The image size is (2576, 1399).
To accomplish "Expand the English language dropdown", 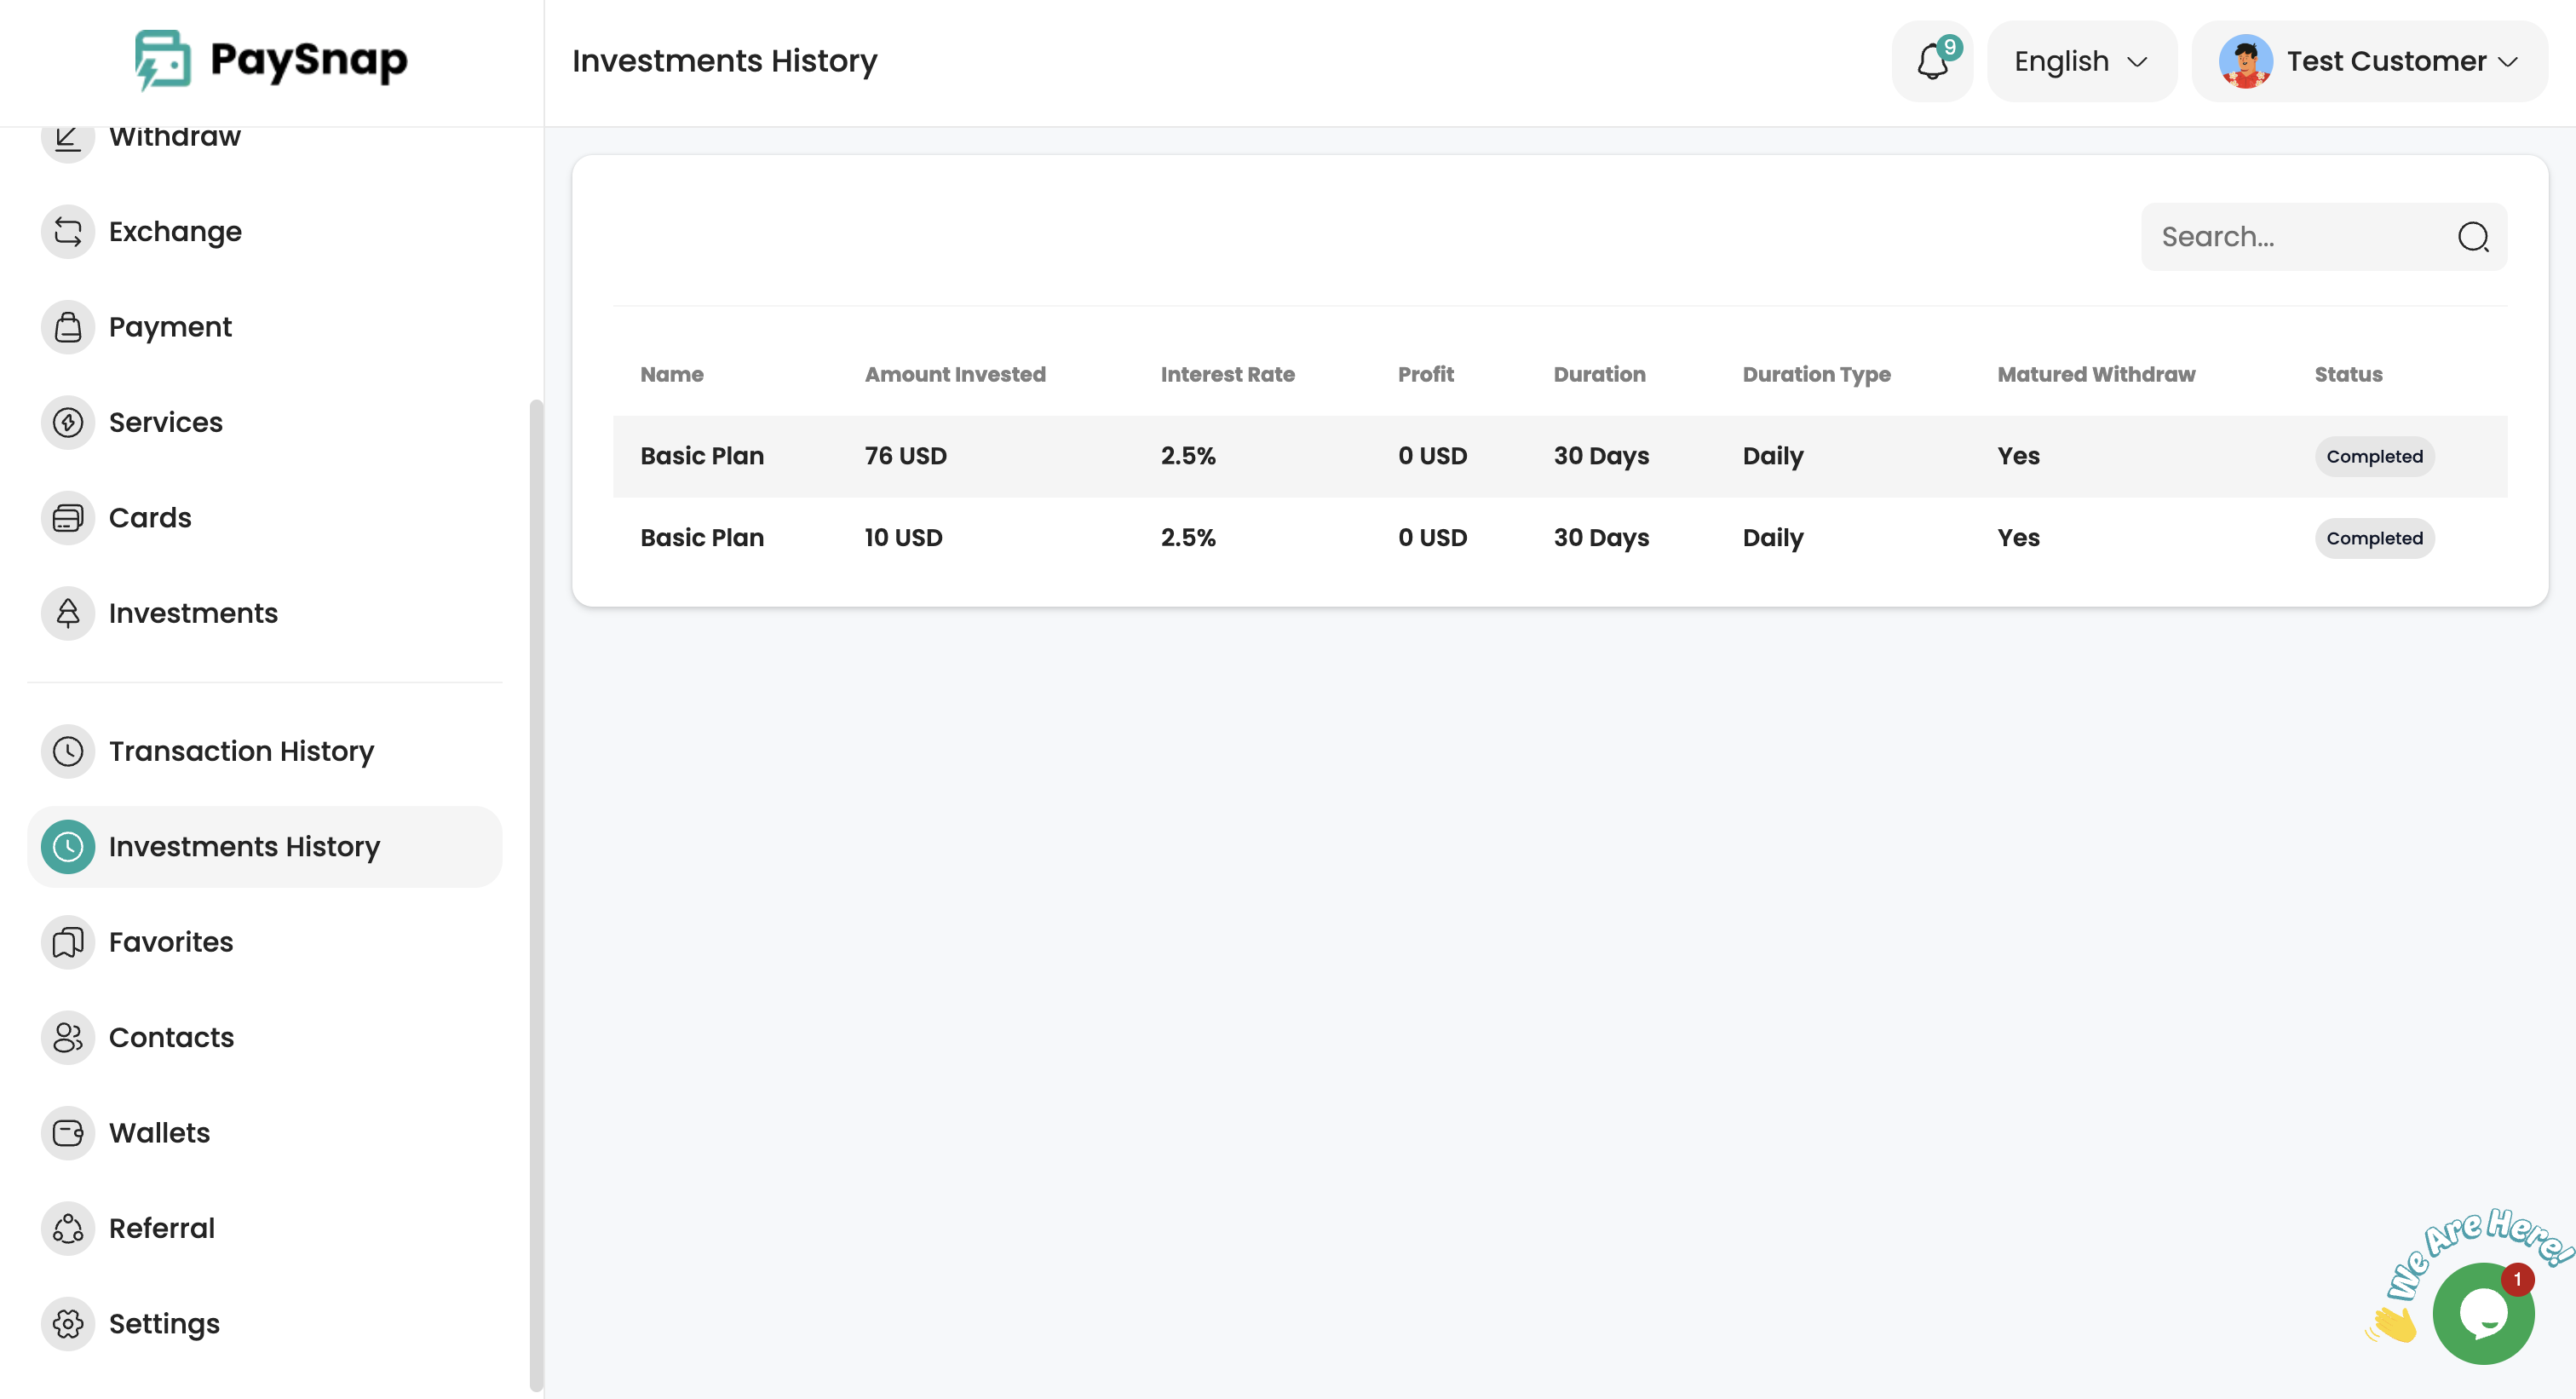I will [x=2081, y=61].
